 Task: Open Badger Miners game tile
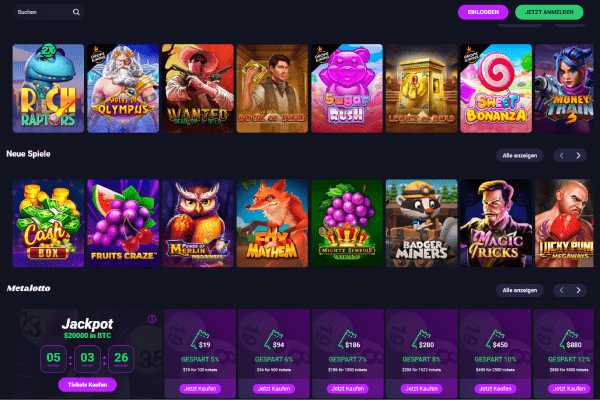click(421, 223)
